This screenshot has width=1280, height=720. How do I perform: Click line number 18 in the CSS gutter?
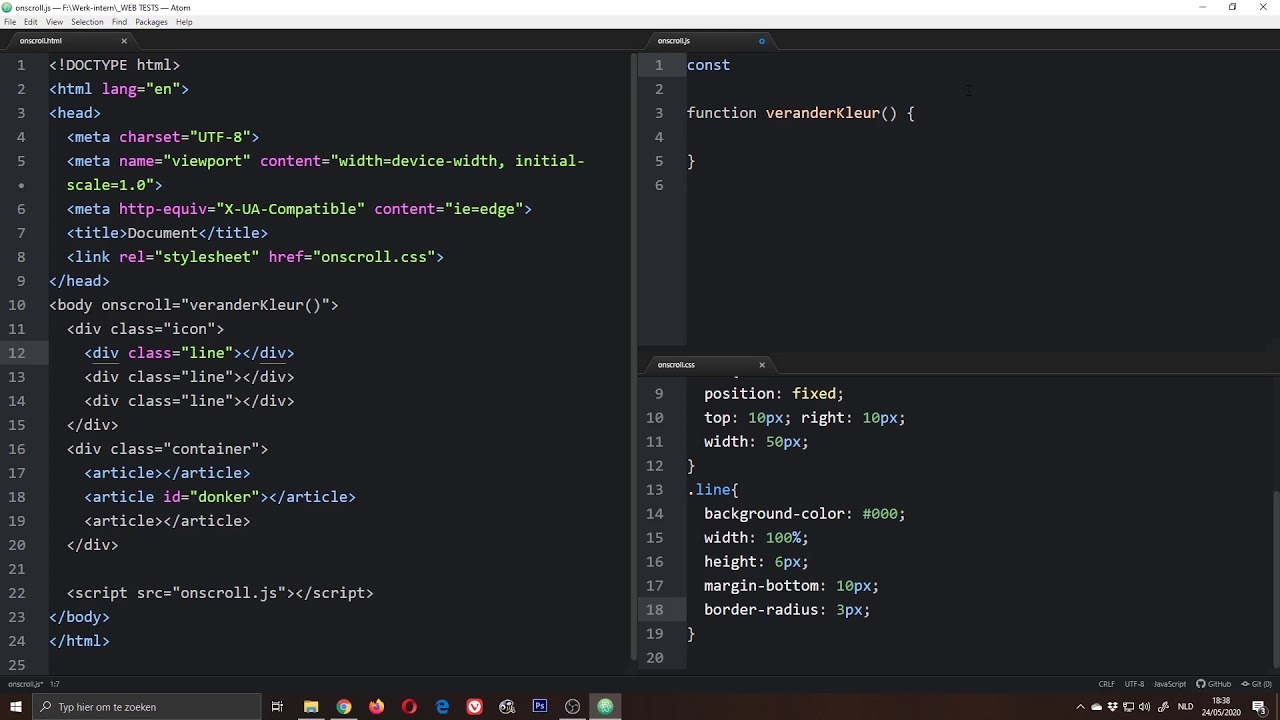coord(654,610)
